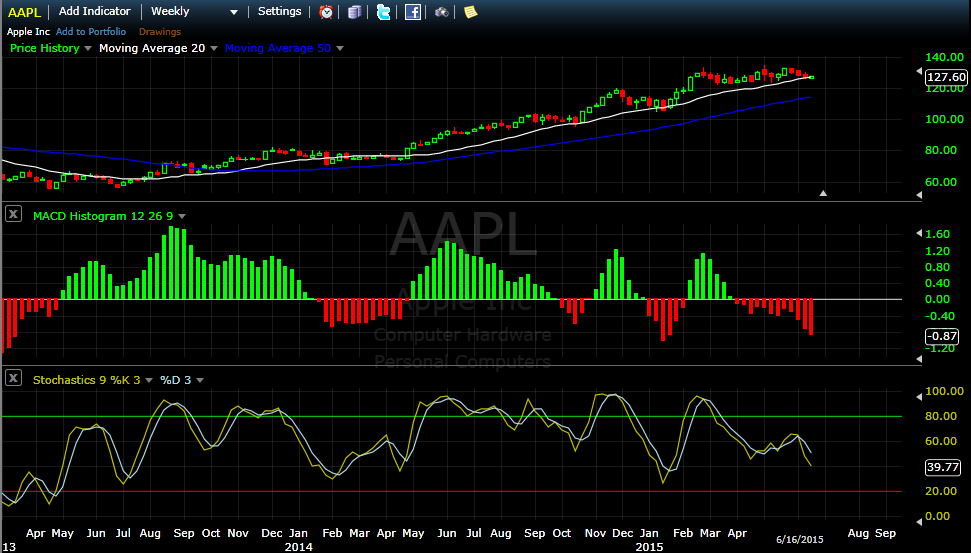Click the arrow at the MACD panel bottom right
Image resolution: width=971 pixels, height=553 pixels.
(x=919, y=359)
